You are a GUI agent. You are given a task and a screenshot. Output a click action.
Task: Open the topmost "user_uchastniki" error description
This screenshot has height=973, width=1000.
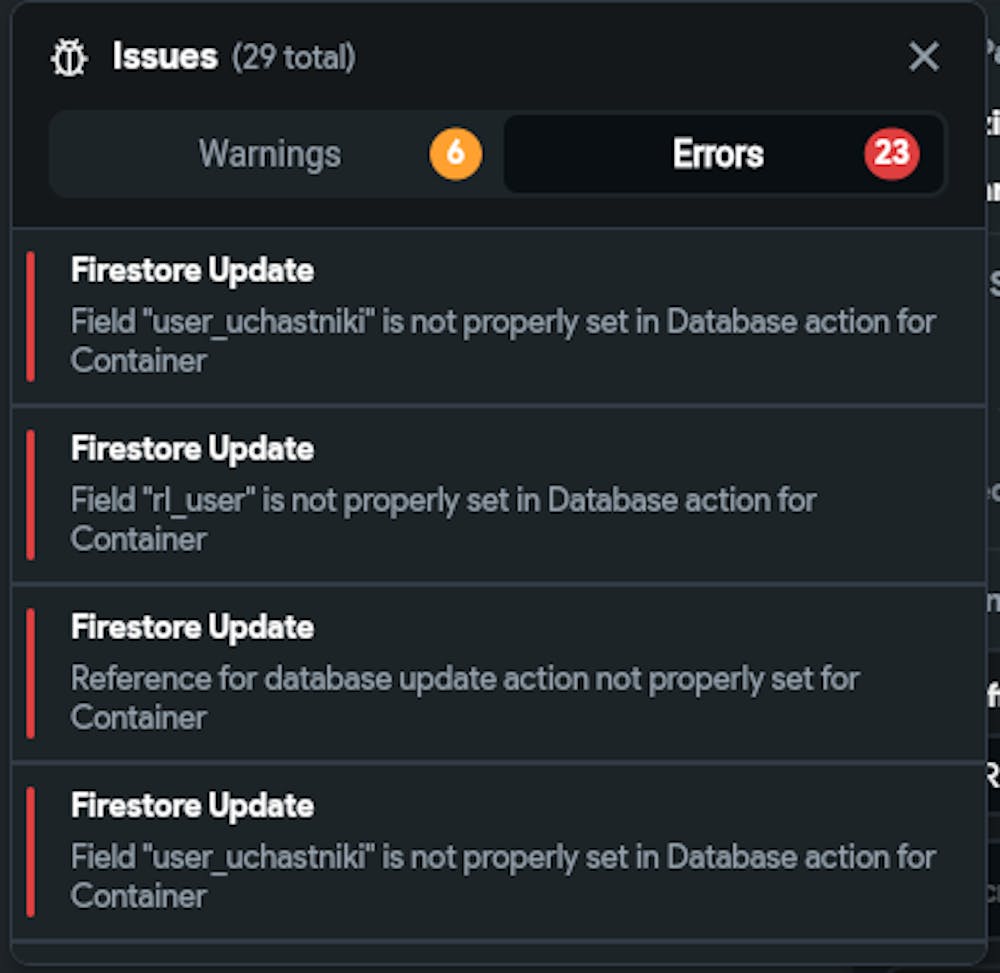point(503,341)
